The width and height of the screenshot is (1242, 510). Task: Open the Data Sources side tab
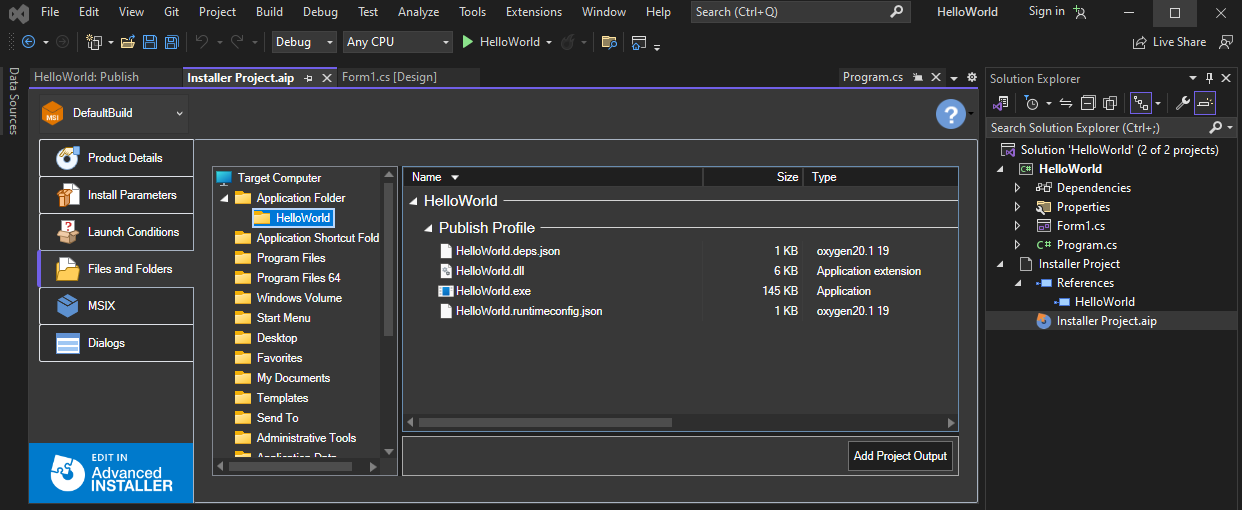tap(13, 100)
